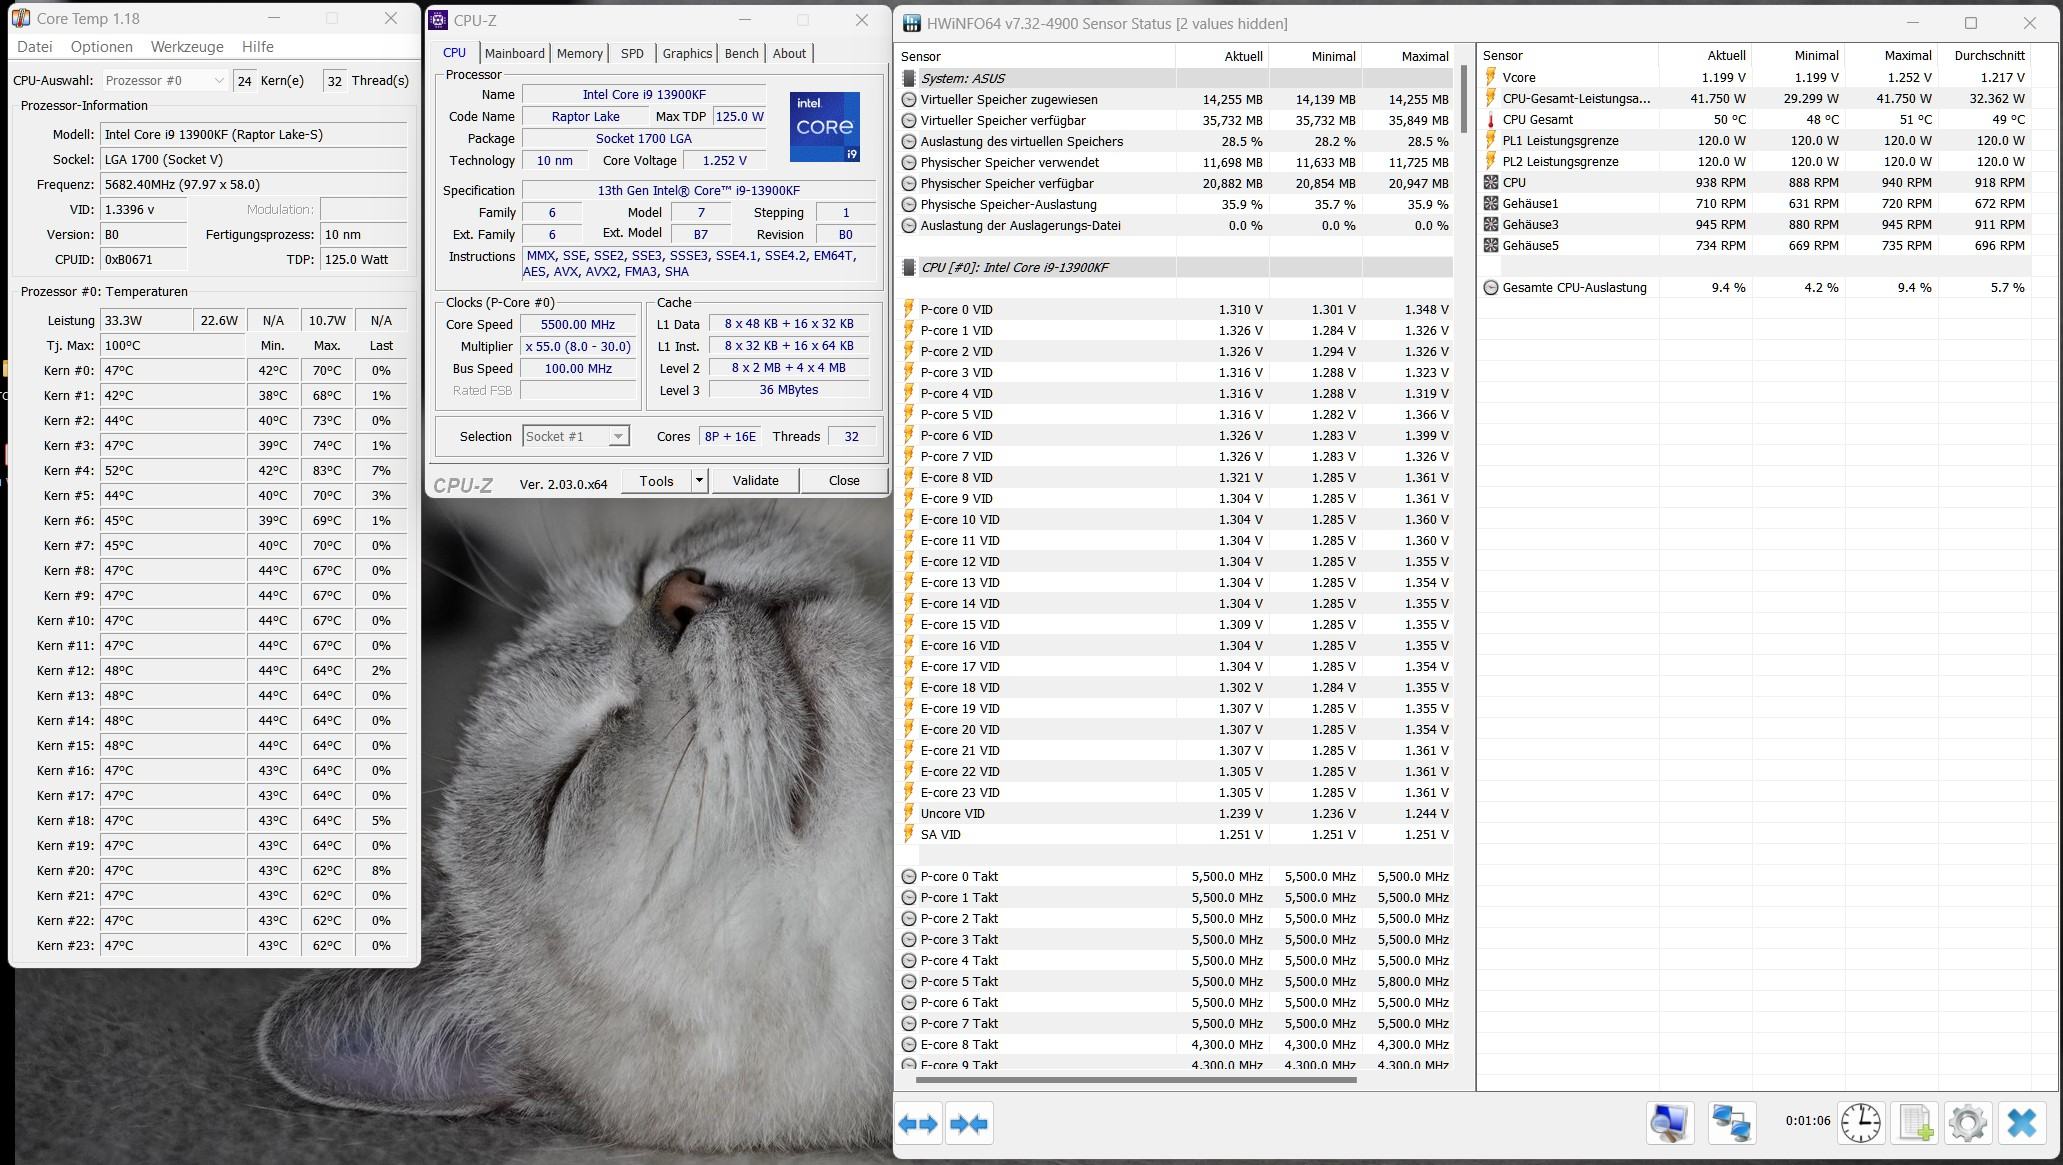Click Core Temp title bar app icon
Screen dimensions: 2063x1165
point(20,19)
